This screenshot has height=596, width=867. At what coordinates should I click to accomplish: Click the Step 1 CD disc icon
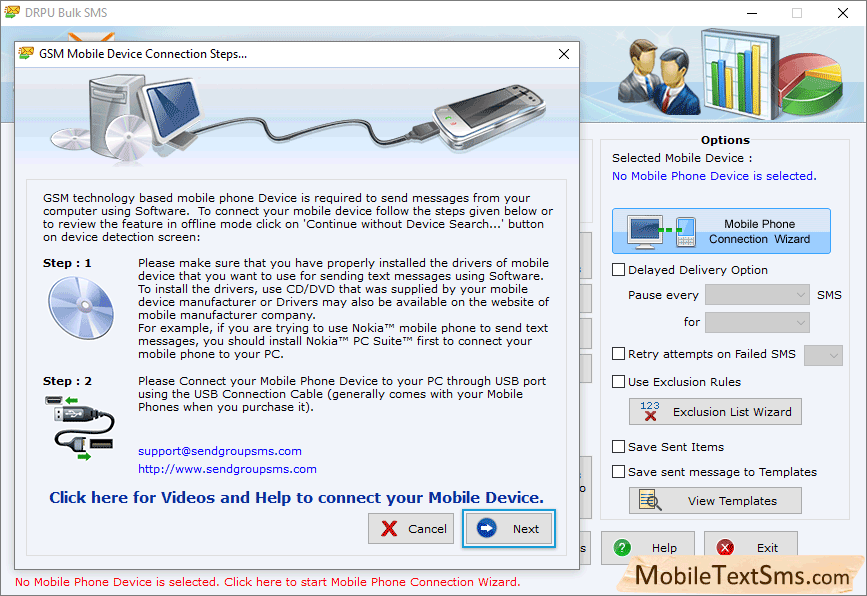pyautogui.click(x=81, y=308)
